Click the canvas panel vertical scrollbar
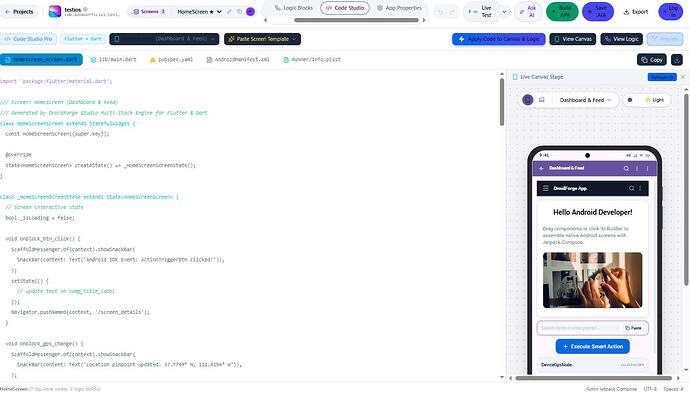This screenshot has height=394, width=690. (686, 190)
